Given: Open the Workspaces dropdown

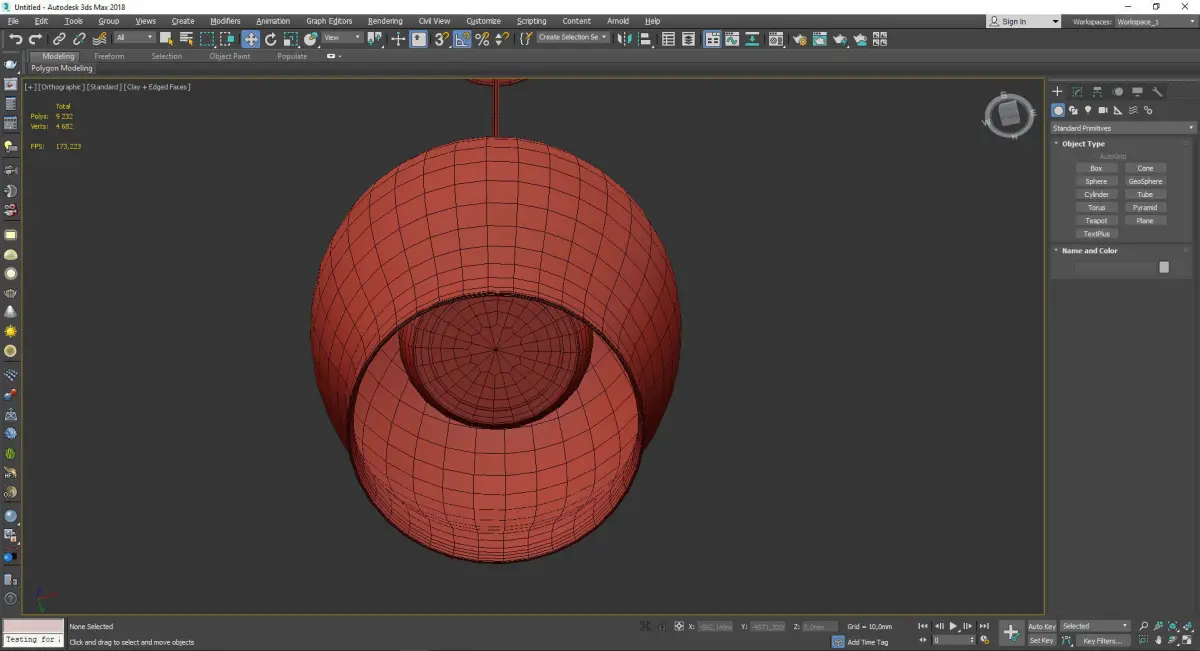Looking at the screenshot, I should pyautogui.click(x=1154, y=21).
